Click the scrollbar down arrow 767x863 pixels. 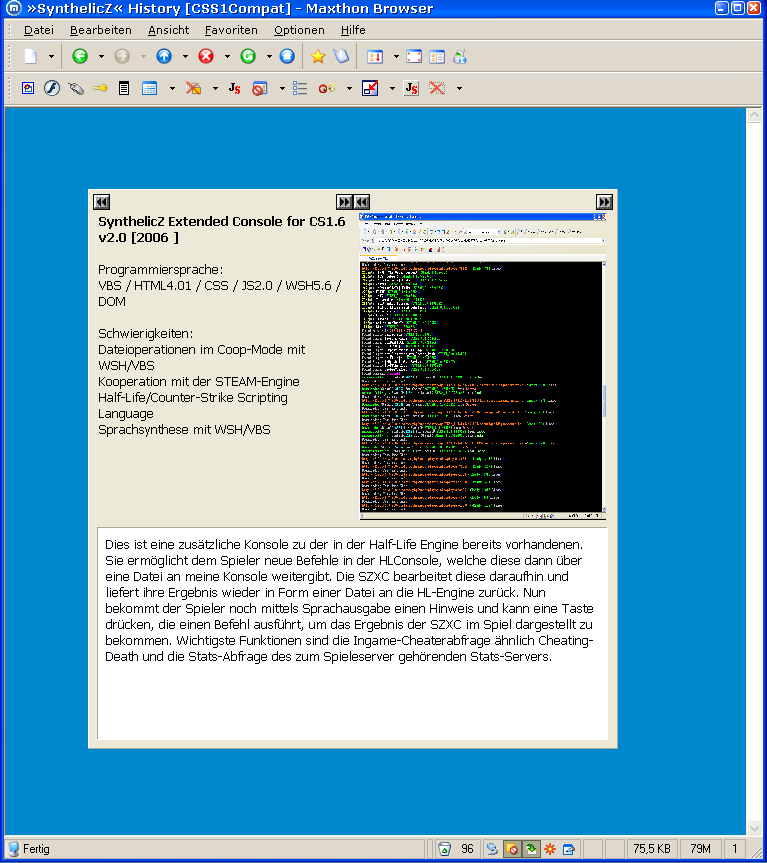(x=754, y=828)
